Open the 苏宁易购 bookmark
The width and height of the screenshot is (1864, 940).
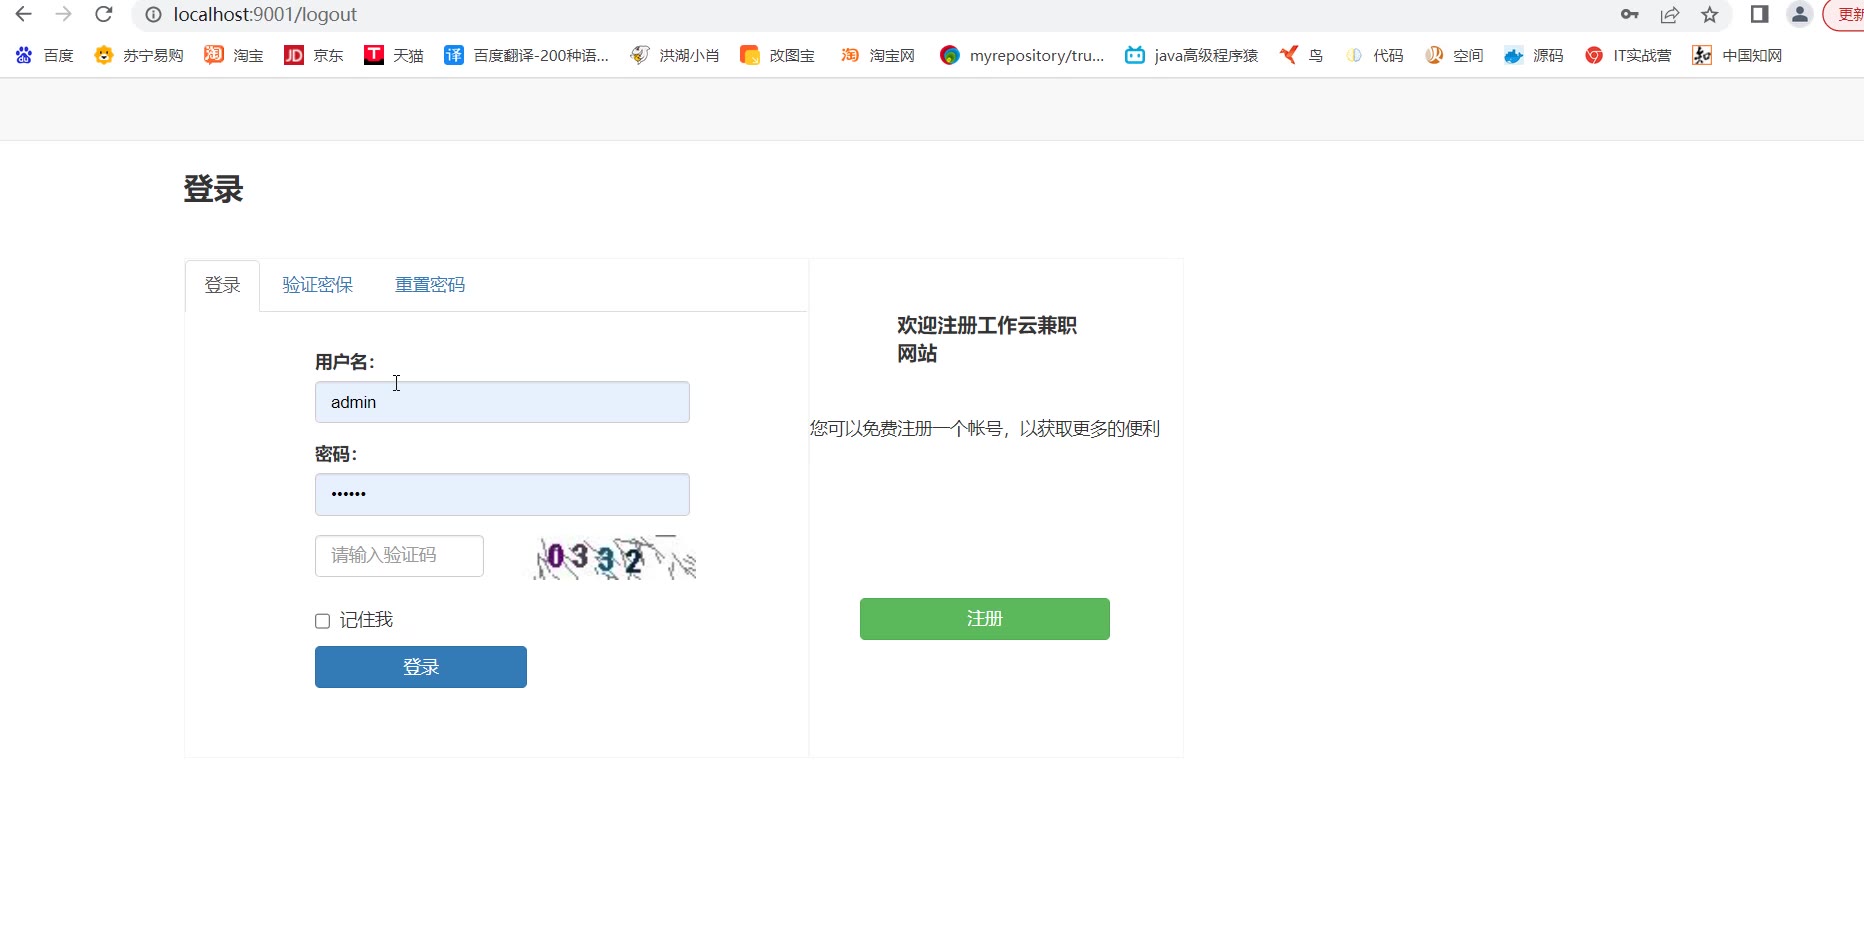click(139, 55)
